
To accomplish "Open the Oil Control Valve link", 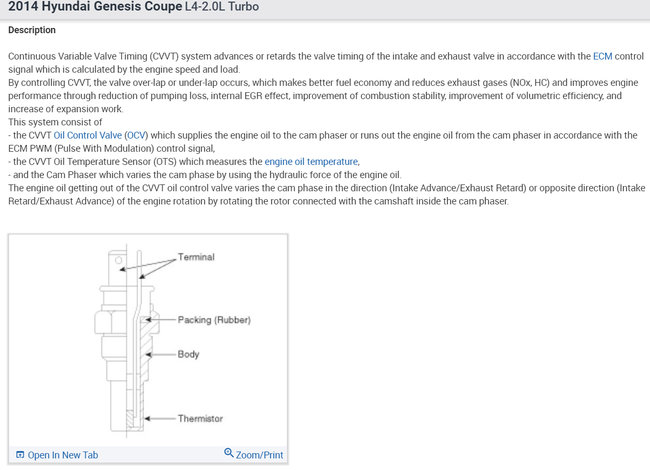I will coord(87,135).
